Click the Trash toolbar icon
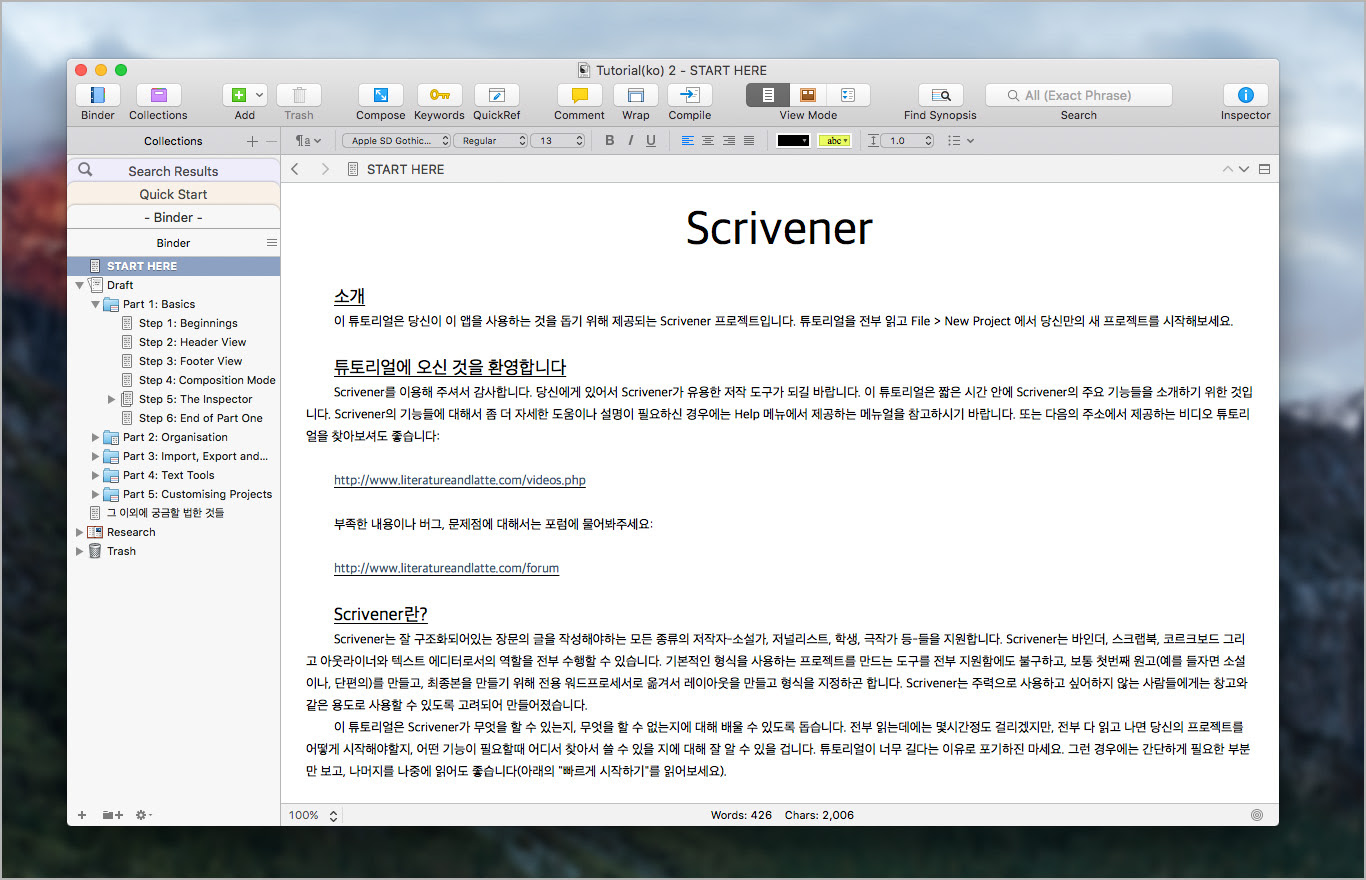The width and height of the screenshot is (1366, 880). 298,95
